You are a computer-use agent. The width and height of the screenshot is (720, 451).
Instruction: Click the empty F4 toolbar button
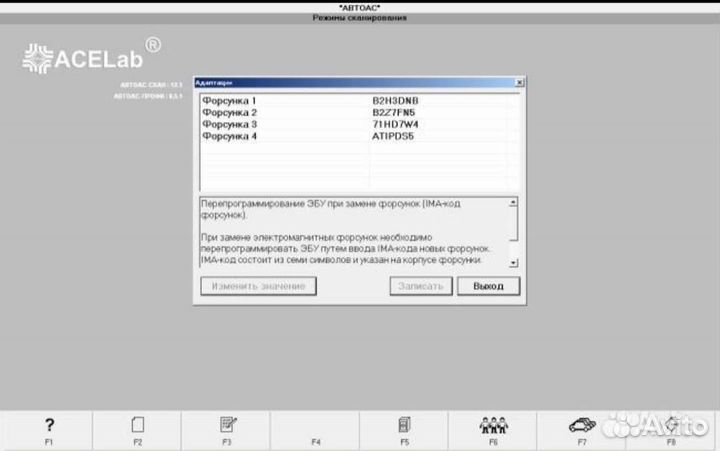pos(315,431)
